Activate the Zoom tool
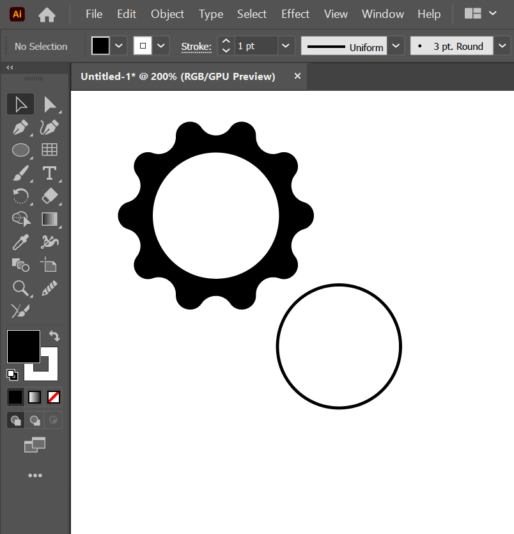 20,288
